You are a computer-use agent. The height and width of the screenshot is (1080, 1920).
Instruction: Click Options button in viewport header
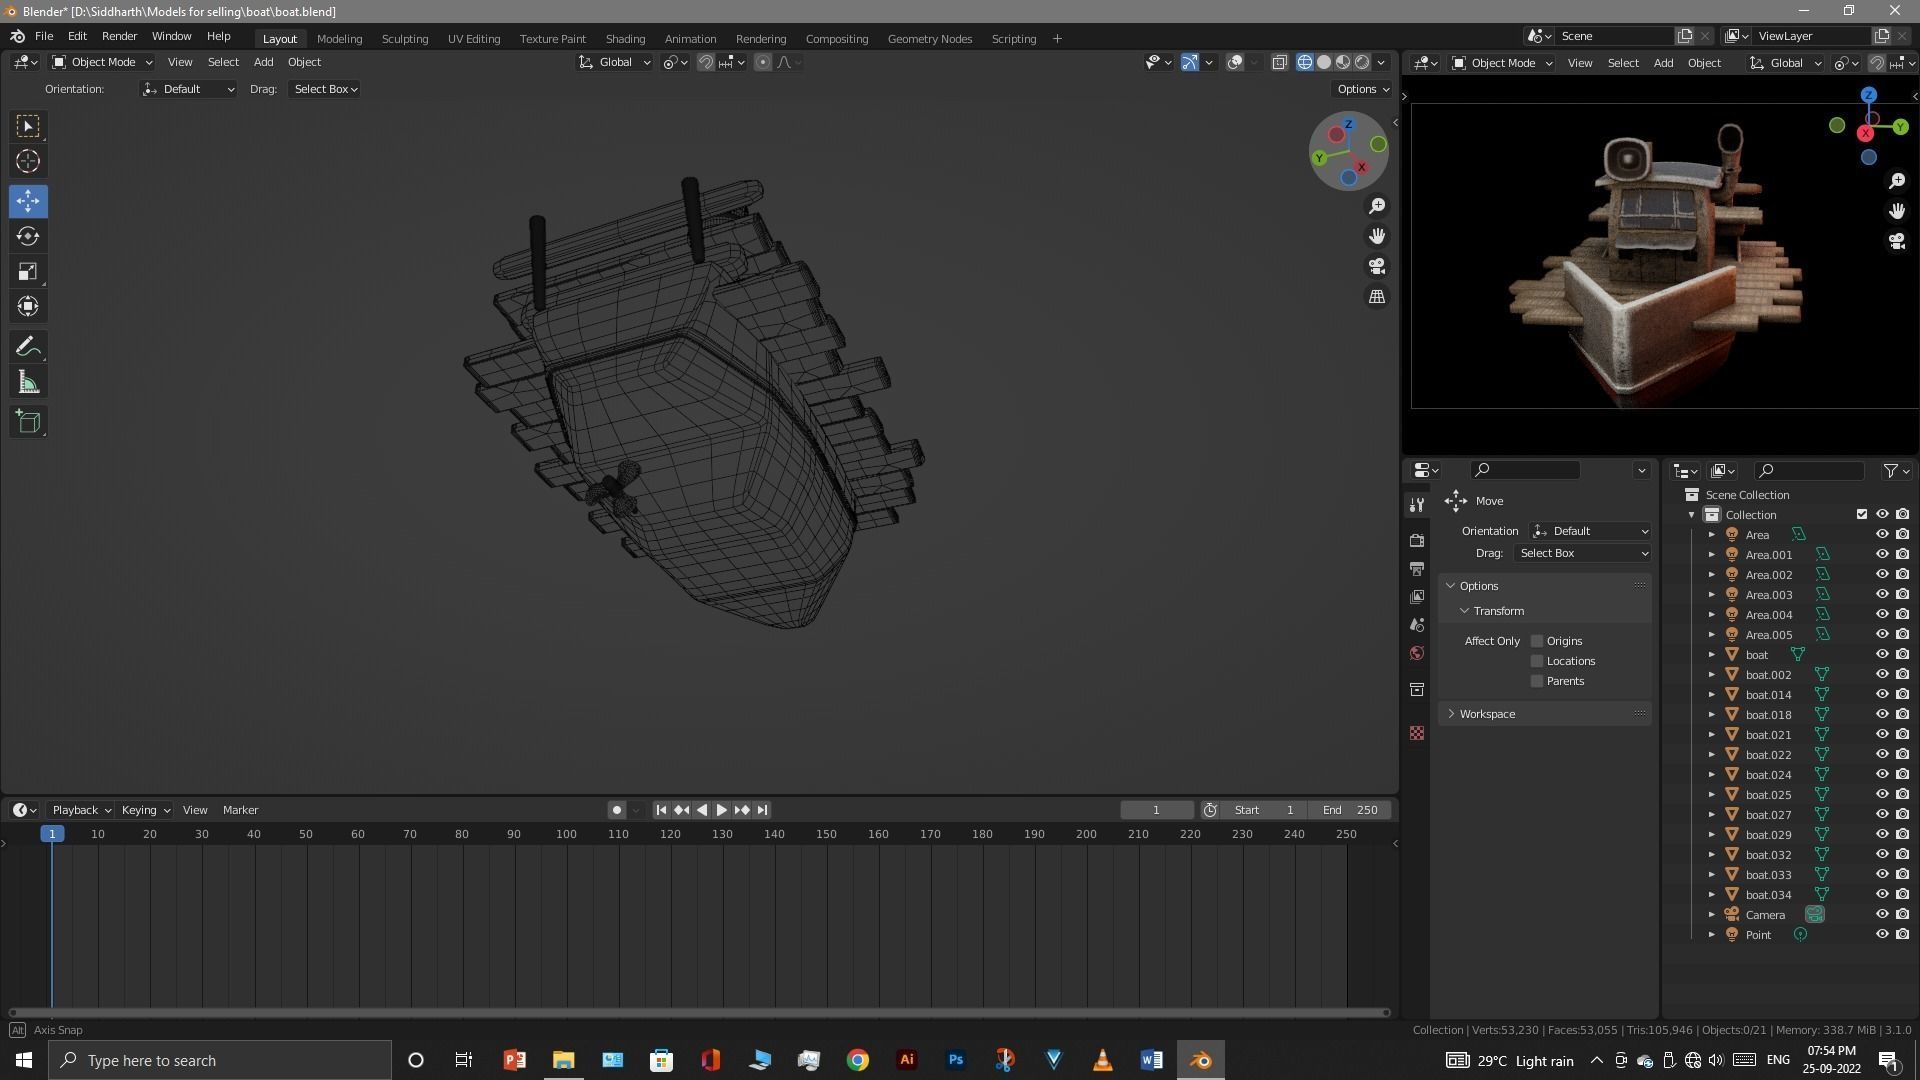(1363, 89)
